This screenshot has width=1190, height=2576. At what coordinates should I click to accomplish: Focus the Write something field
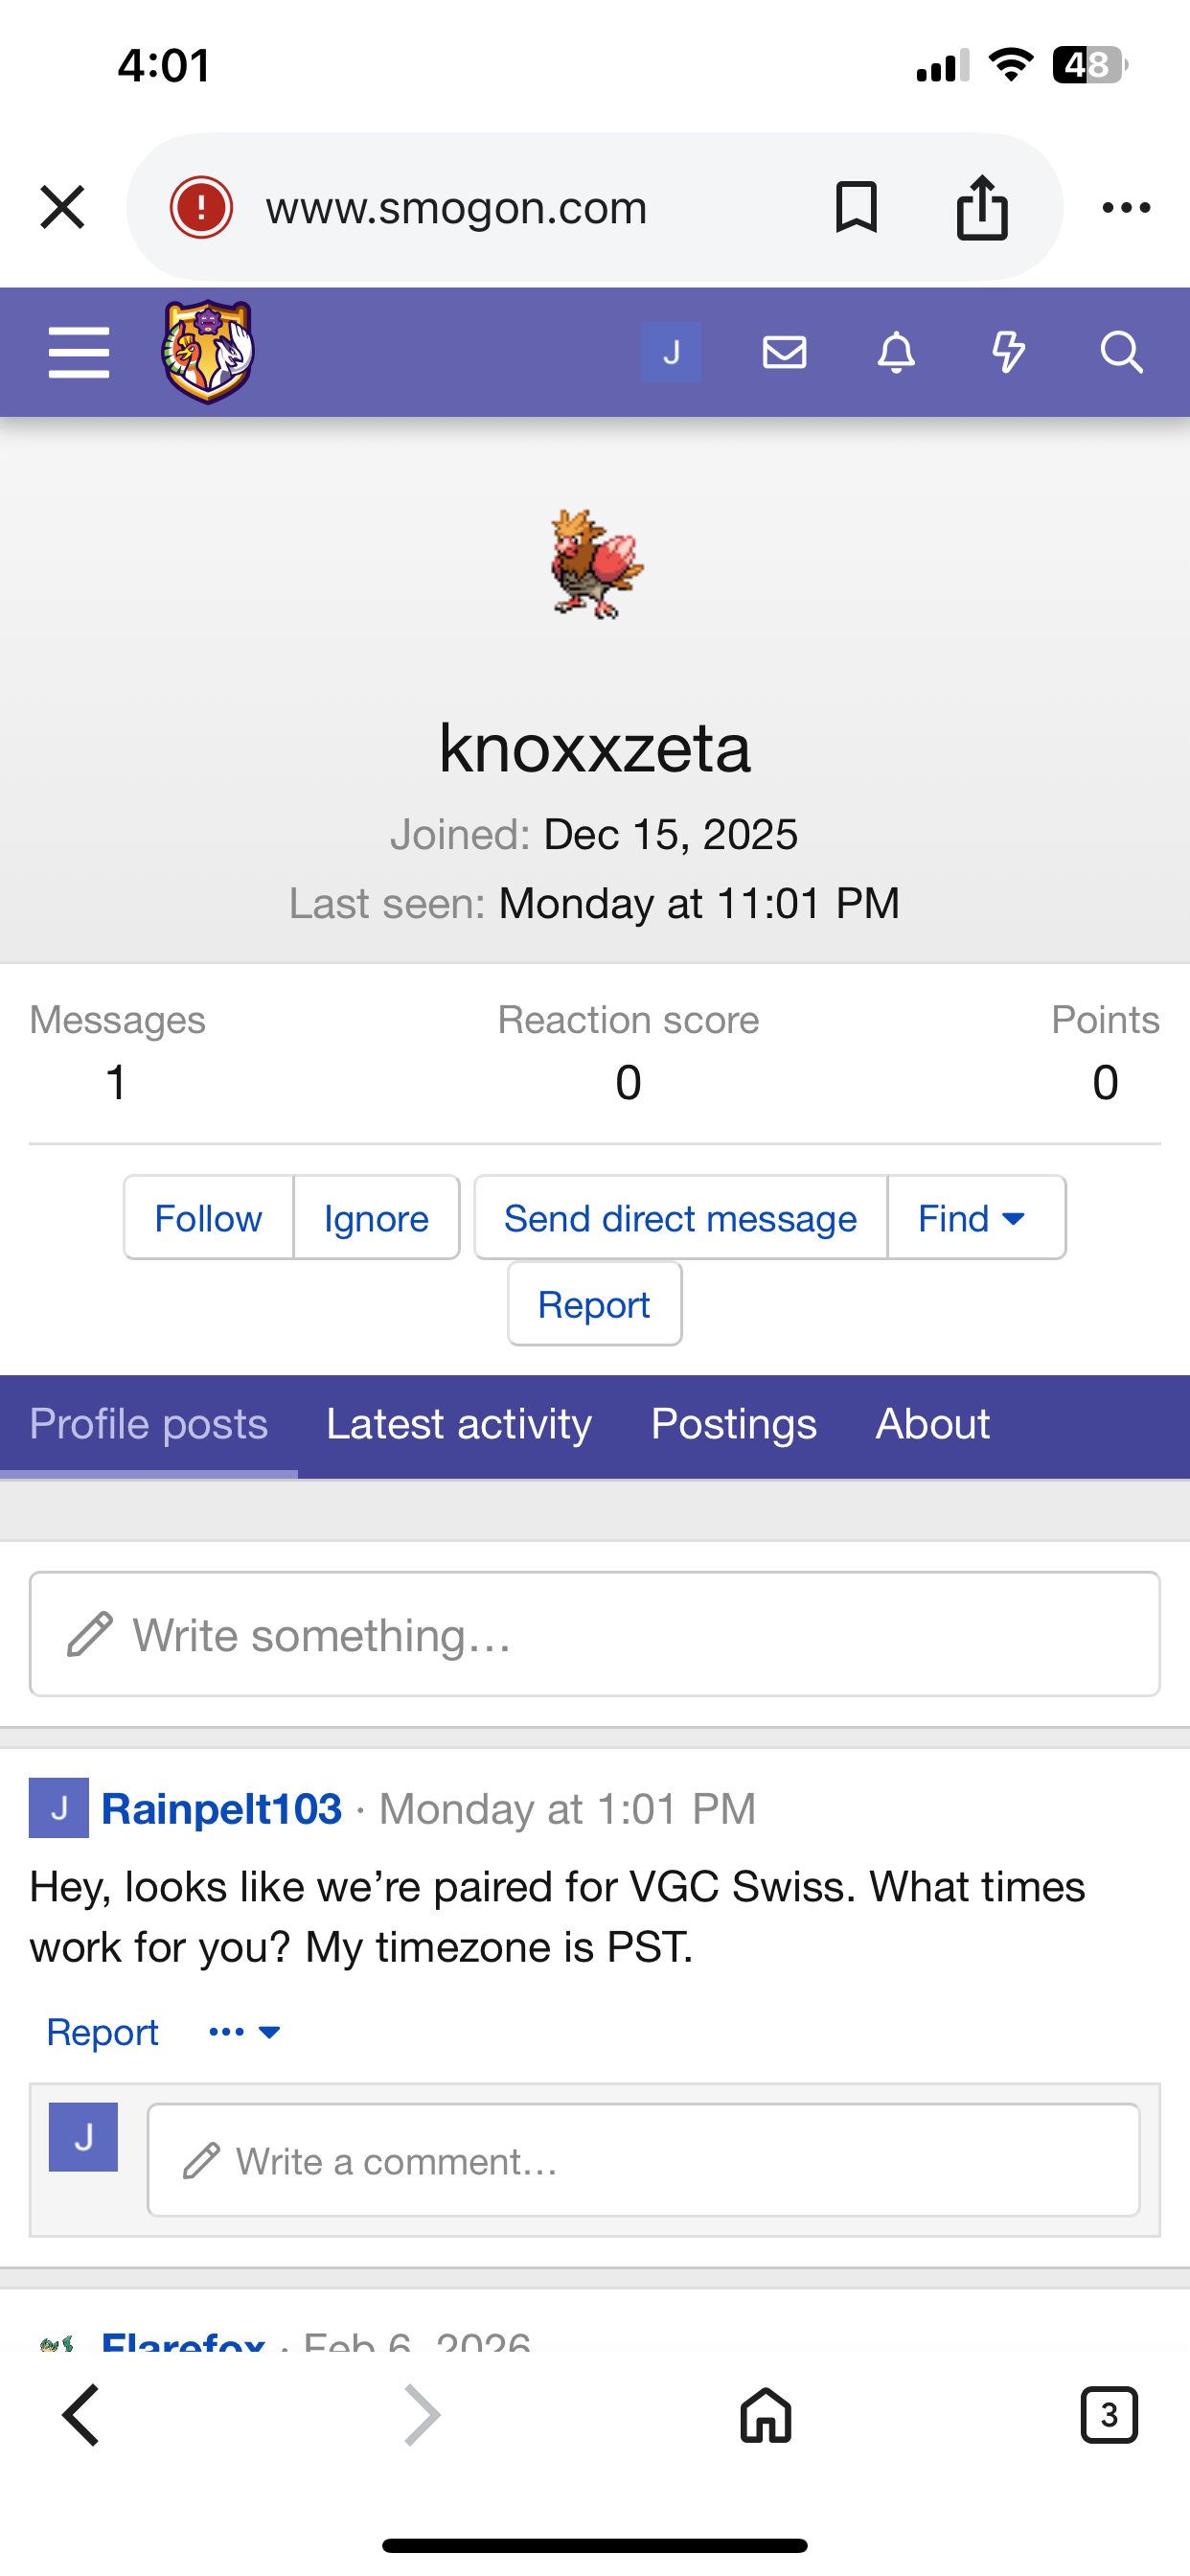coord(595,1635)
